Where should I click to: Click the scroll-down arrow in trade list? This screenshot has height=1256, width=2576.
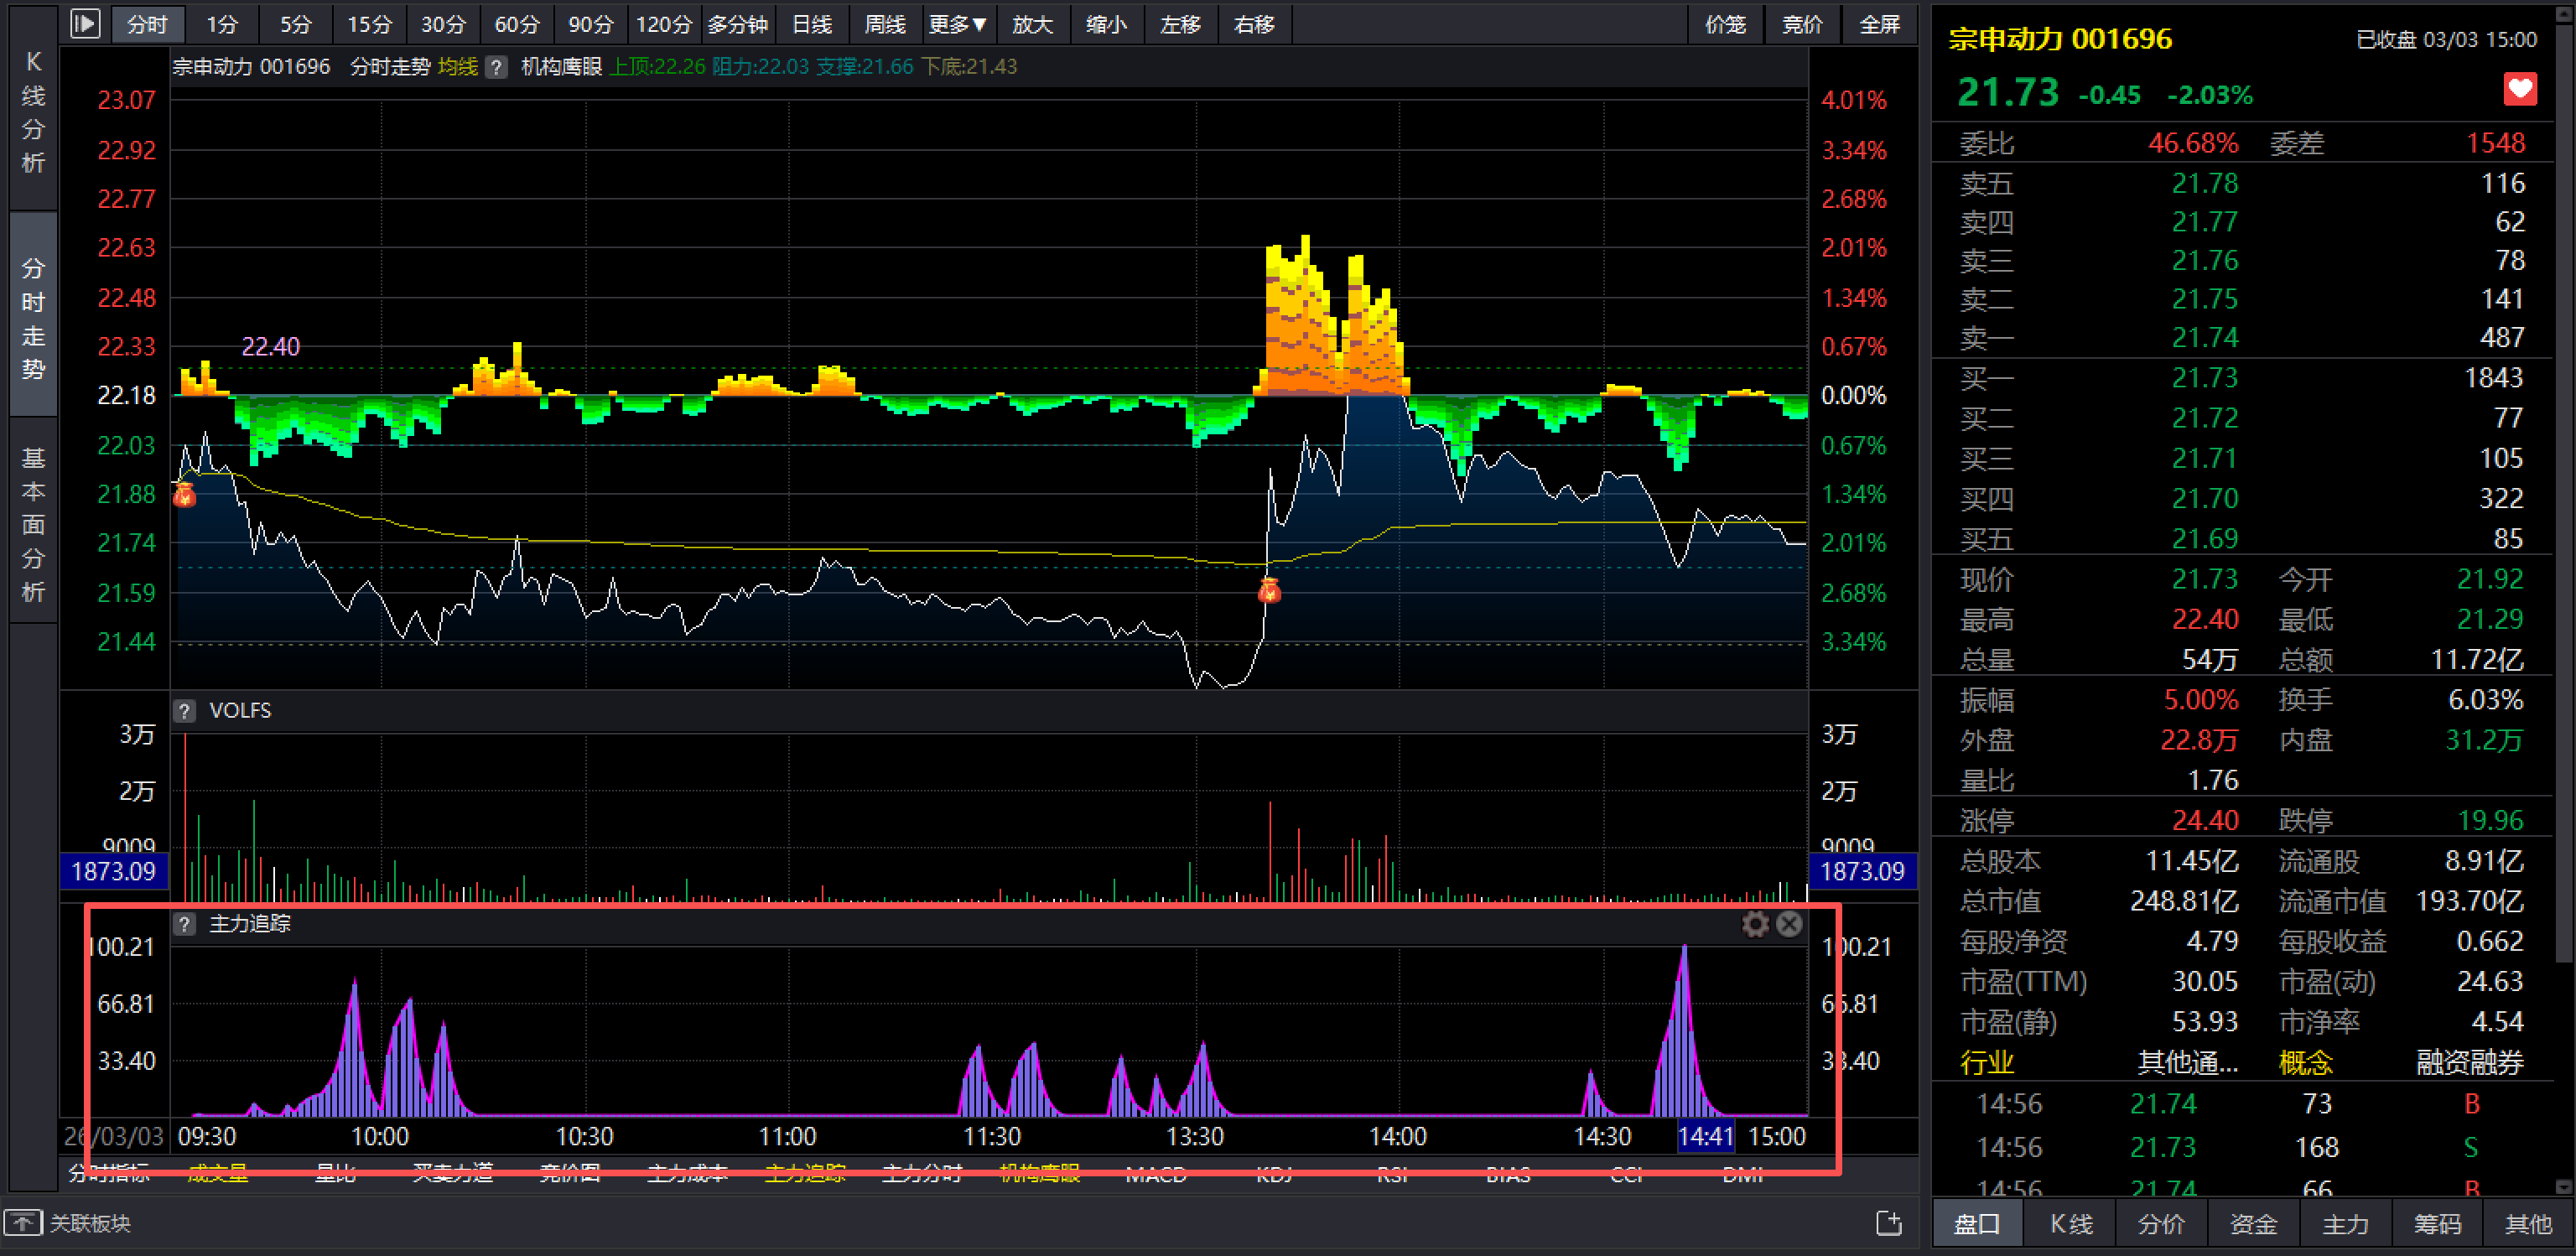click(2563, 1187)
